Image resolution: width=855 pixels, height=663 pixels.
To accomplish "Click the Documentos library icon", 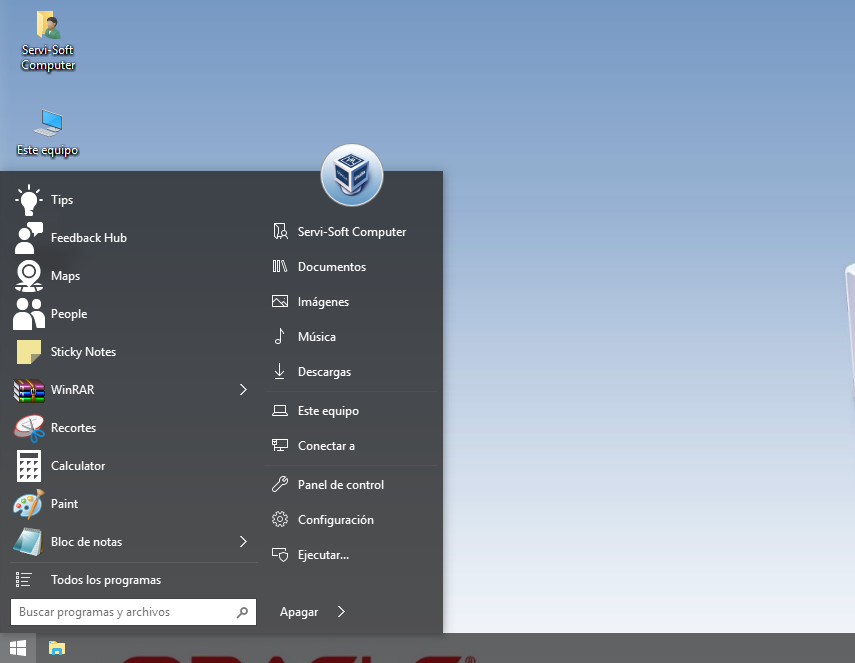I will (x=280, y=266).
